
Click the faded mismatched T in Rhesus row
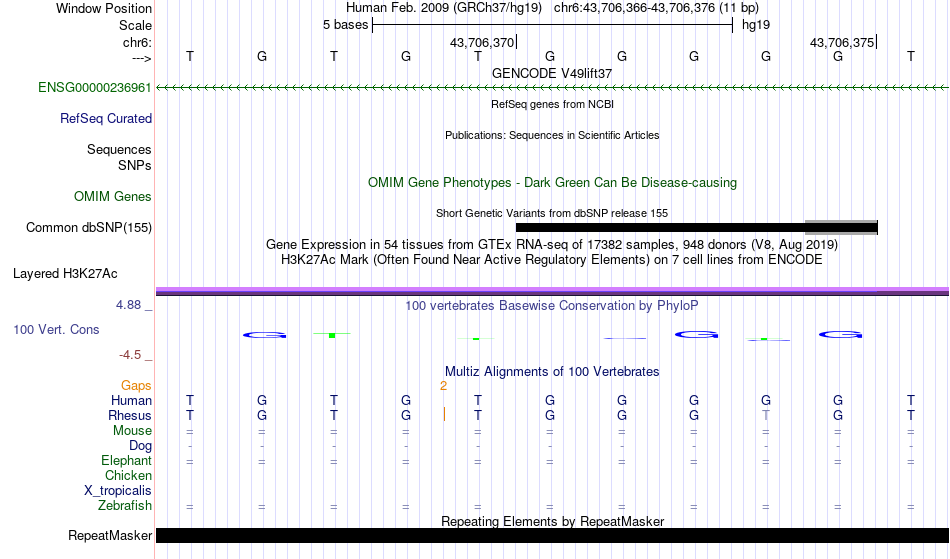click(x=766, y=415)
